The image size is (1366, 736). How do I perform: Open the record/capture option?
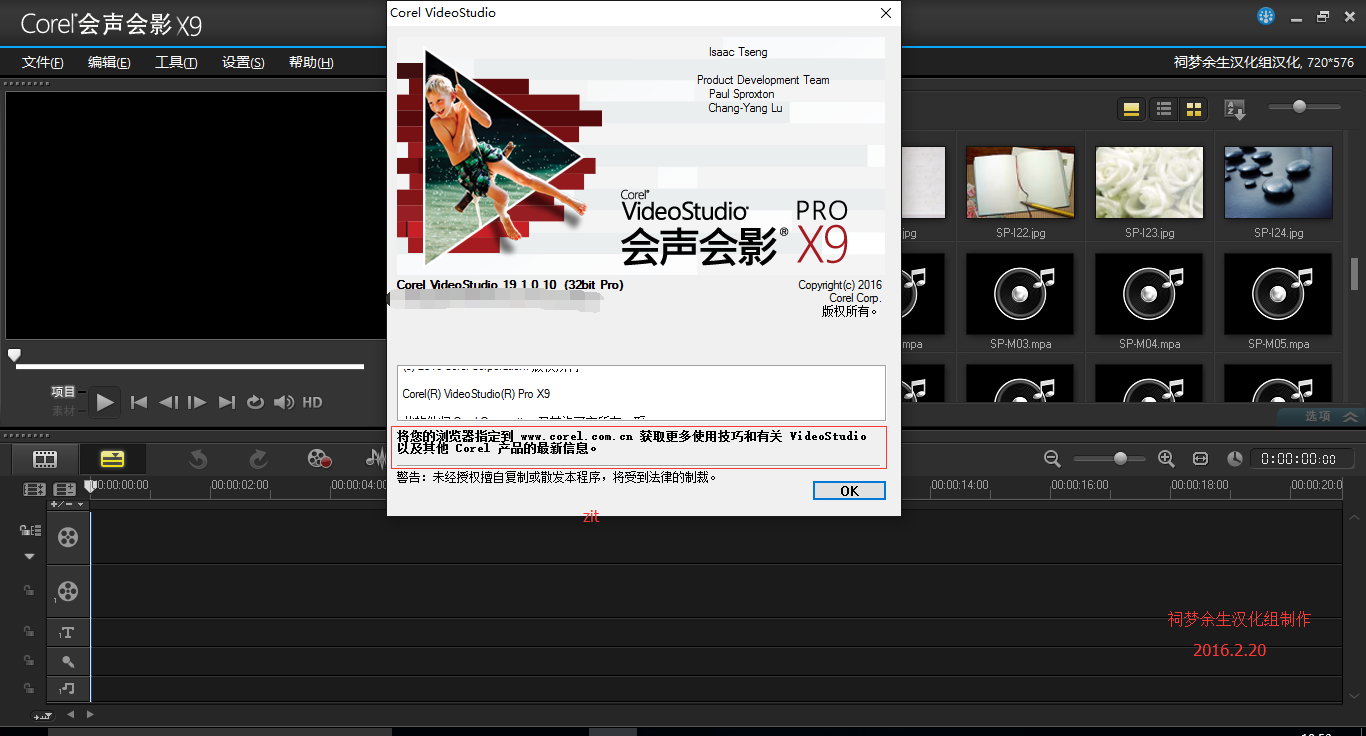coord(319,459)
